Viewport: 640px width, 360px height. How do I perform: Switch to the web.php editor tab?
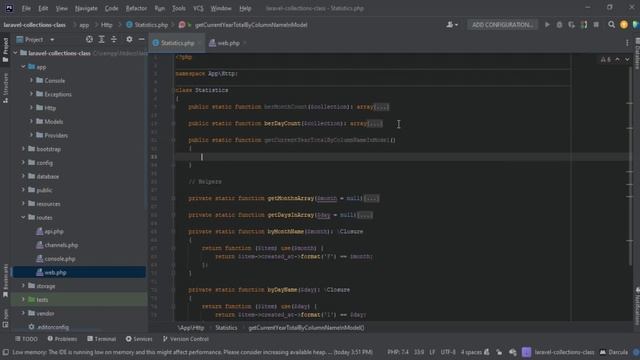(x=227, y=43)
